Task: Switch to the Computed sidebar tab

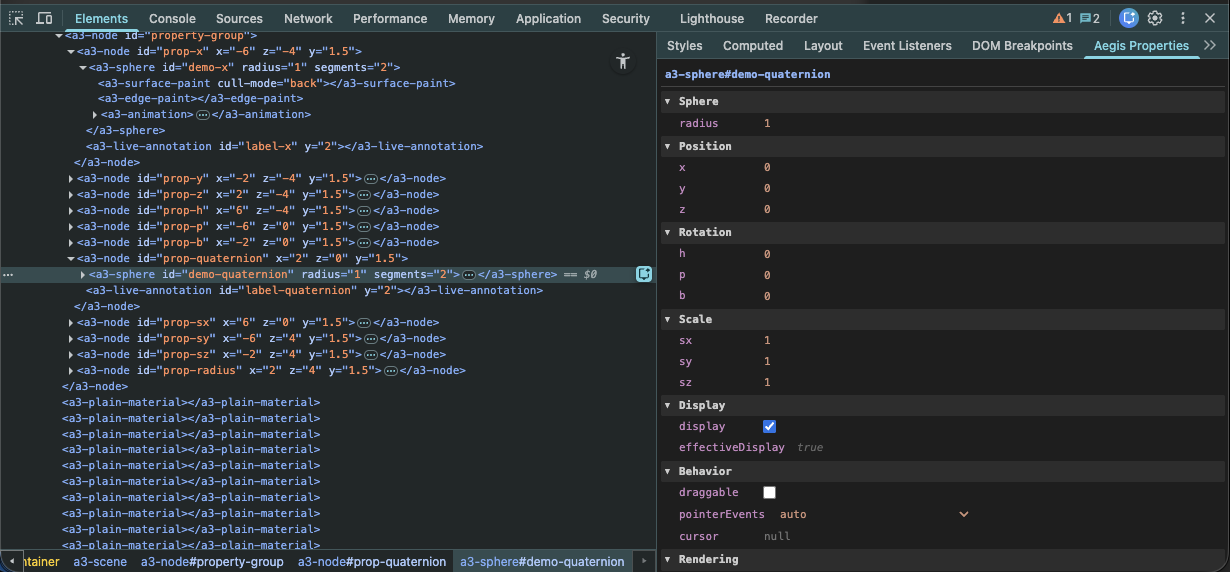Action: coord(753,45)
